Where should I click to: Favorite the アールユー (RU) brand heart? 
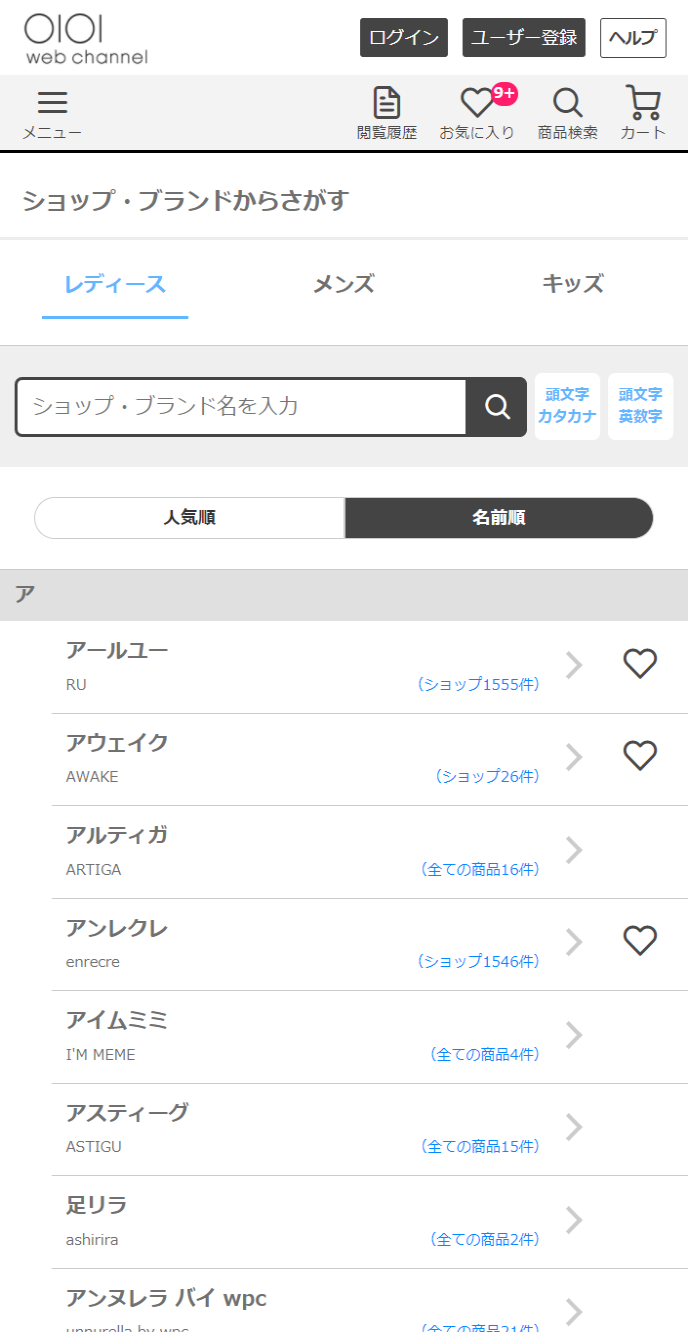coord(640,664)
